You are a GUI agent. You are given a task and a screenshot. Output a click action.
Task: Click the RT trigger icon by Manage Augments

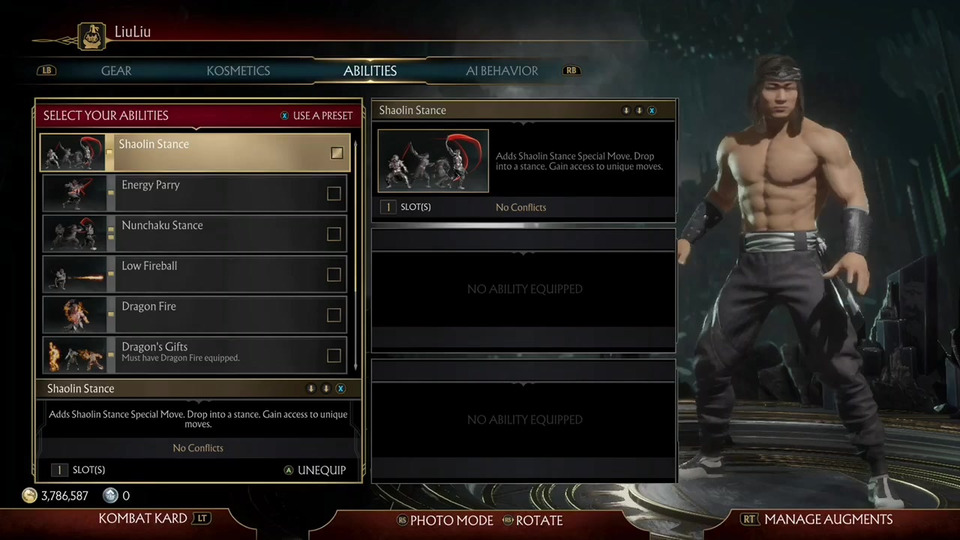tap(749, 519)
